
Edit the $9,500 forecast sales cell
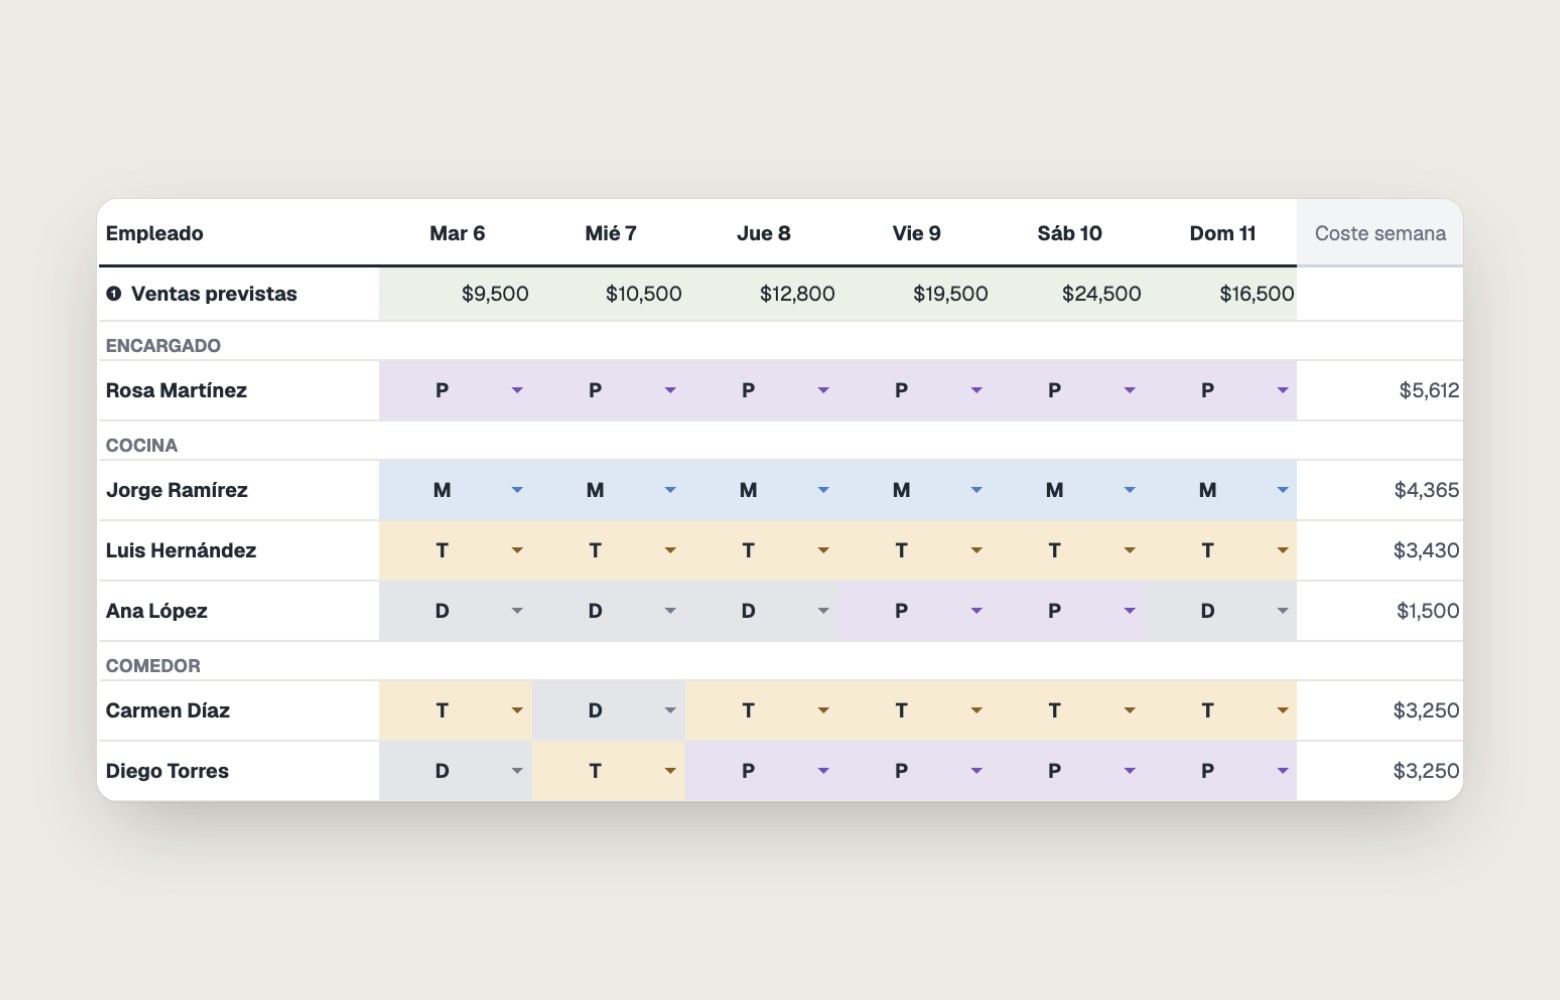tap(456, 294)
